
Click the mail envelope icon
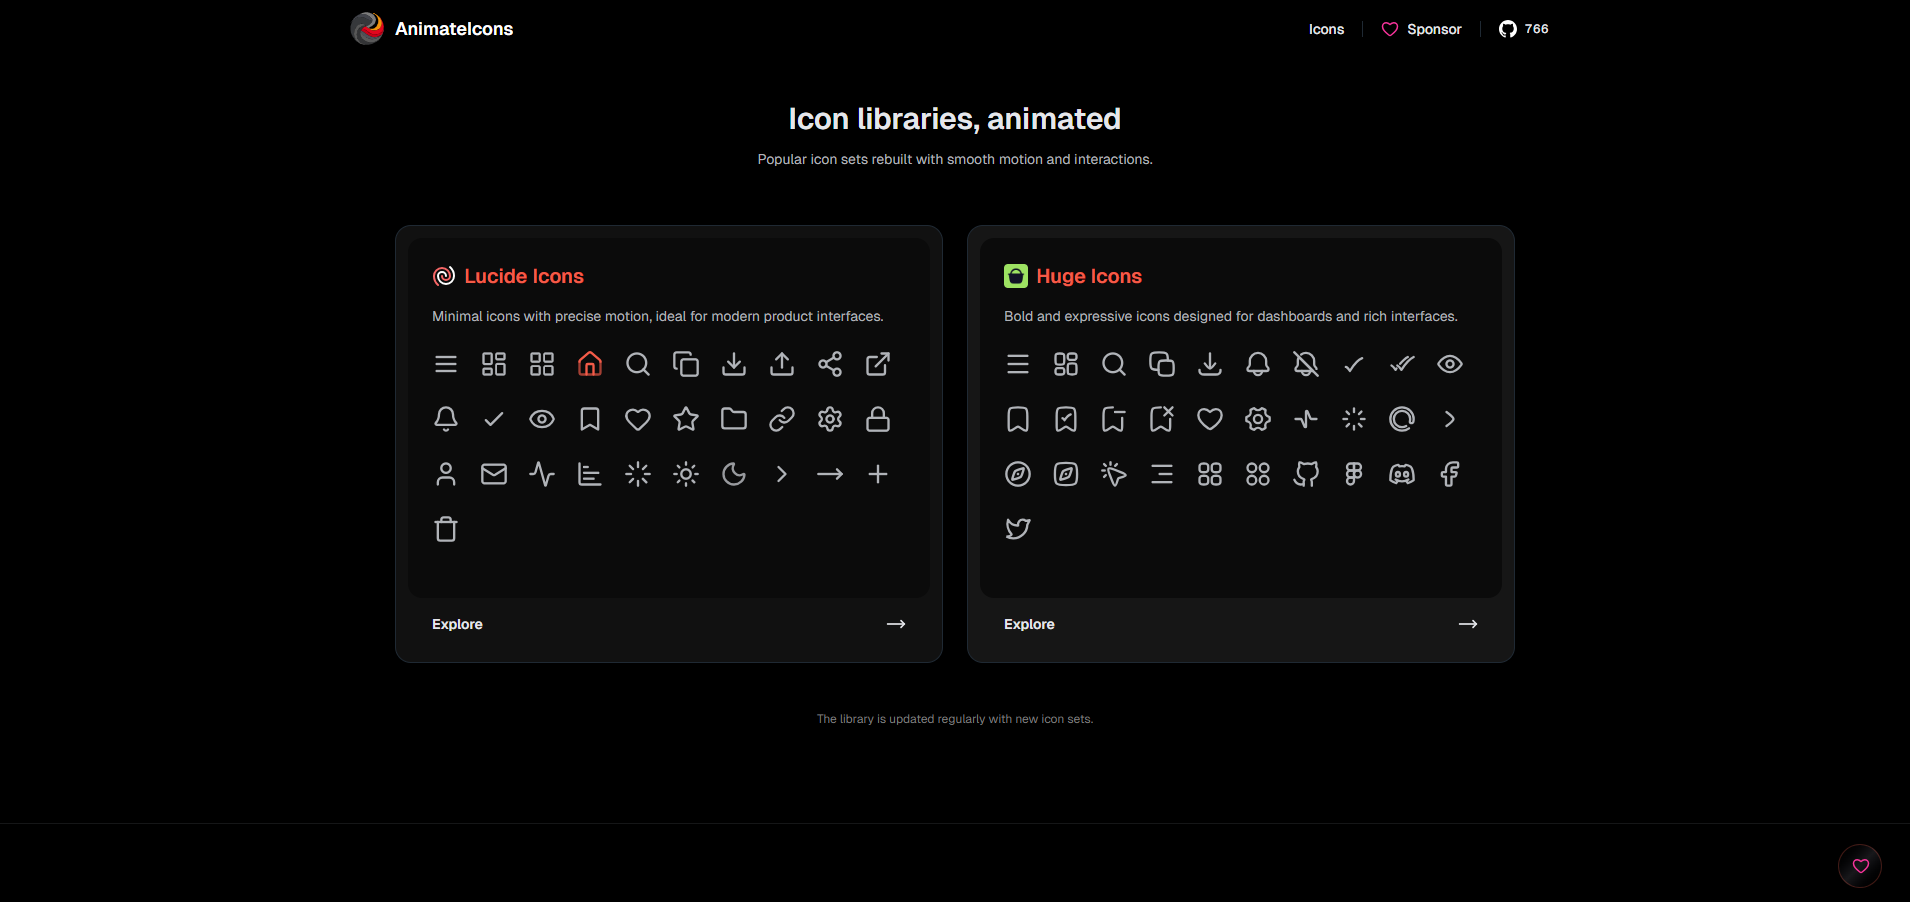point(494,474)
